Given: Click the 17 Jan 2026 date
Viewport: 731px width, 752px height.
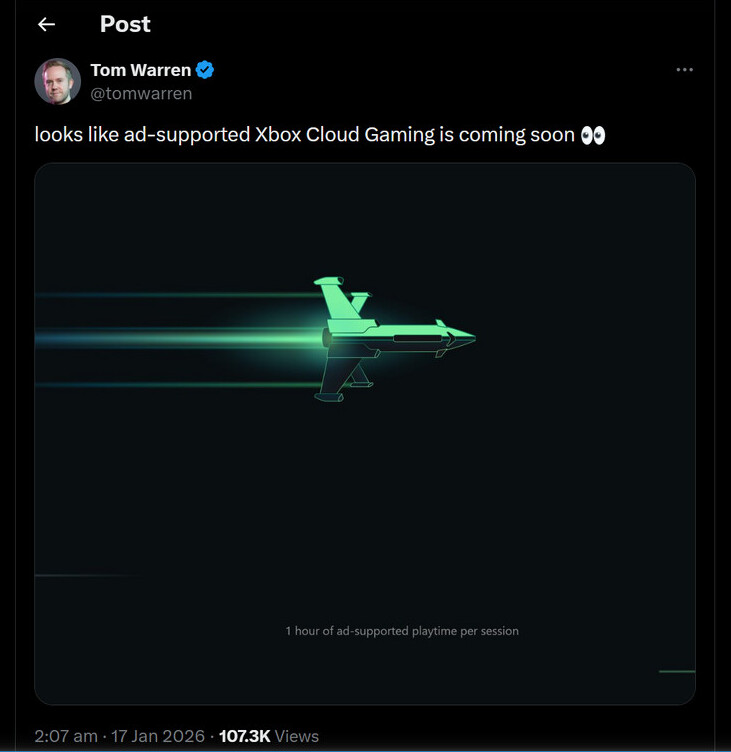Looking at the screenshot, I should pyautogui.click(x=161, y=736).
